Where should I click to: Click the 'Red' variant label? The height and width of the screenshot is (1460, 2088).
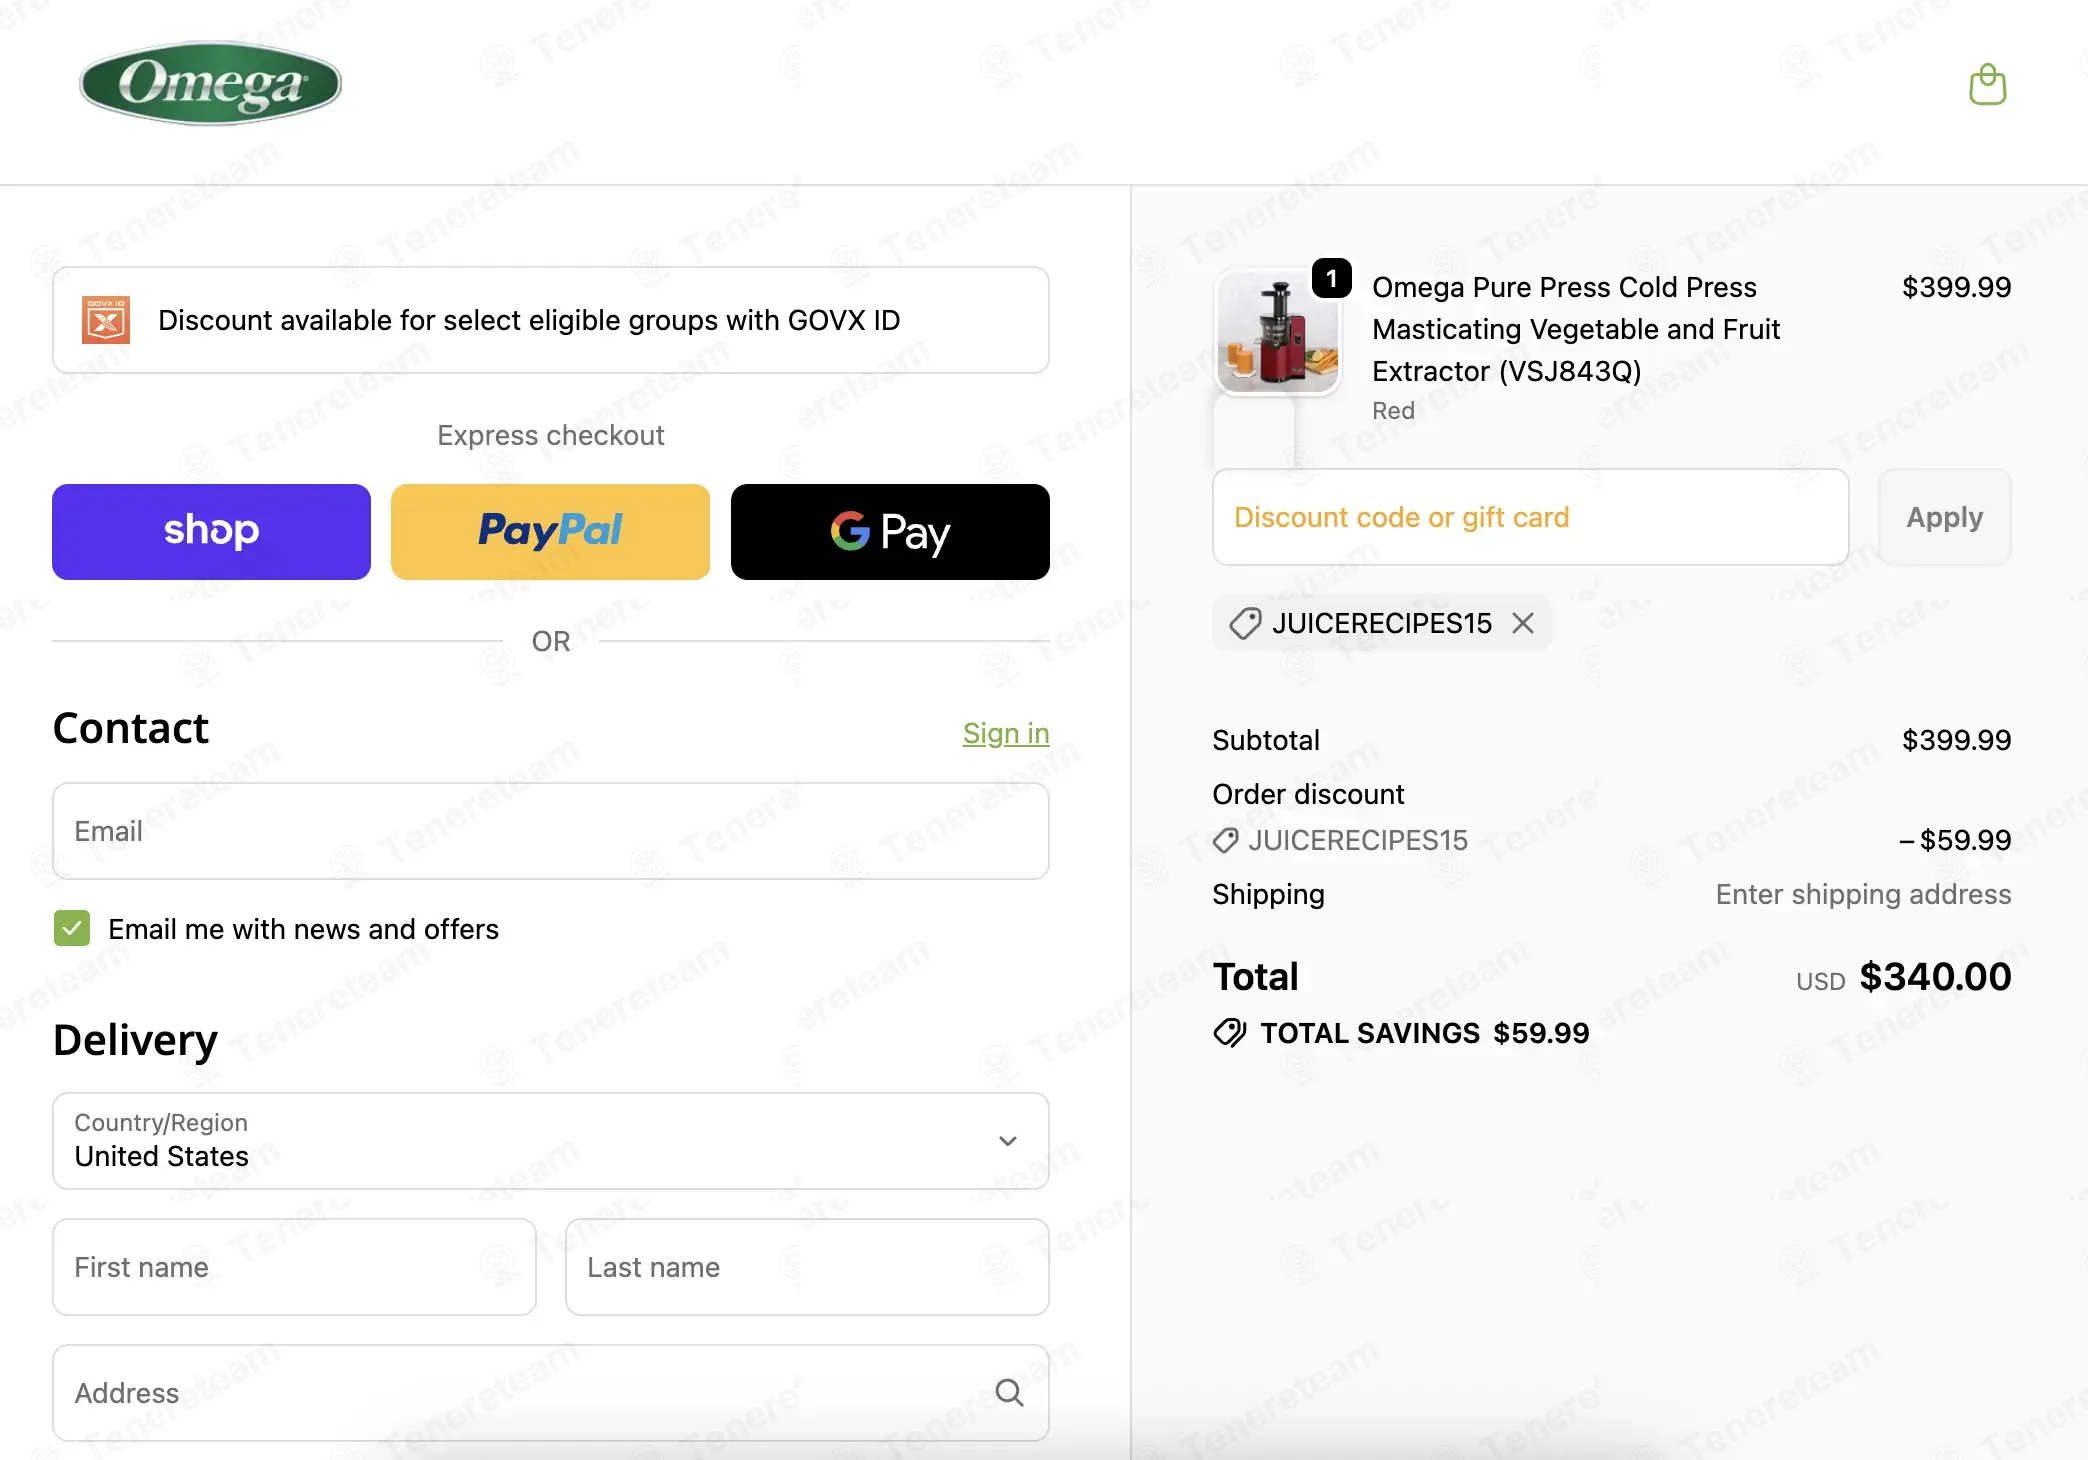pos(1393,411)
